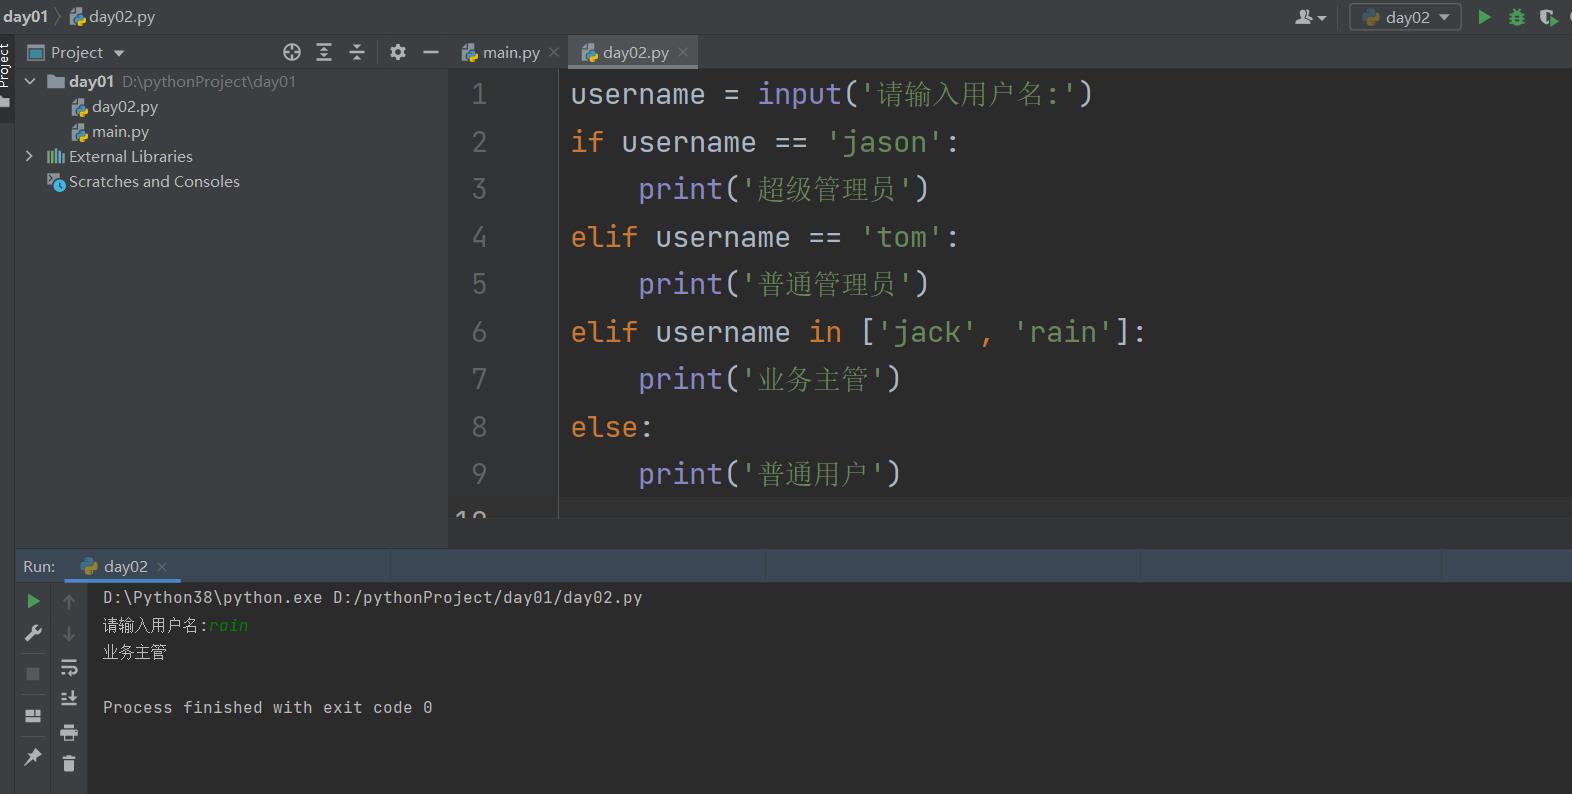The image size is (1572, 794).
Task: Click line number 6 in the gutter
Action: pyautogui.click(x=479, y=331)
